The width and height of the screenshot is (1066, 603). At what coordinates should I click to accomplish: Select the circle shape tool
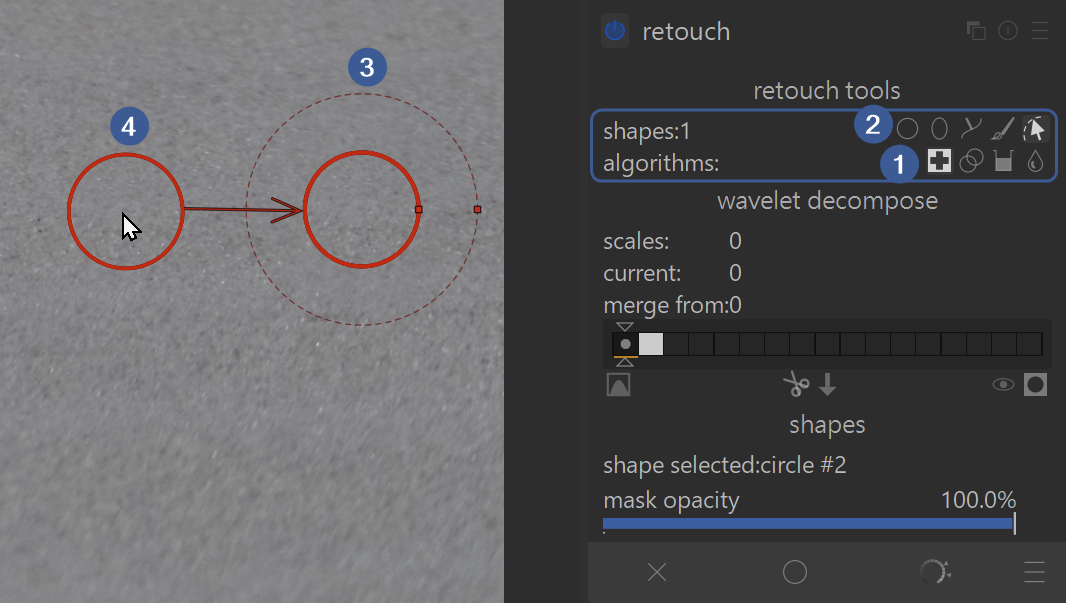click(x=907, y=129)
